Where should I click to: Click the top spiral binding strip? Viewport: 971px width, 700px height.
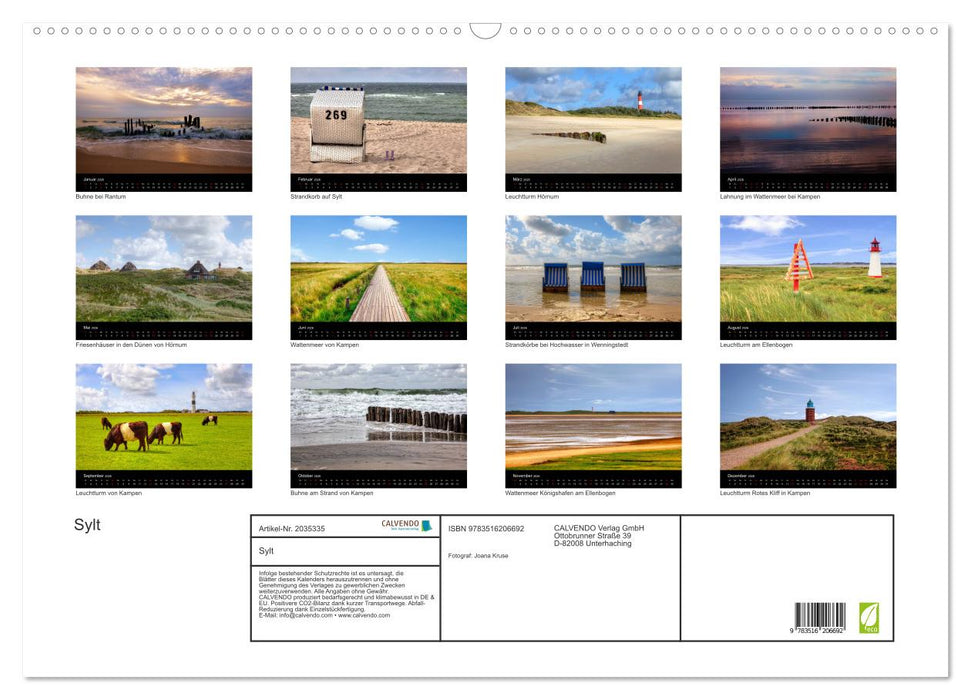coord(485,31)
